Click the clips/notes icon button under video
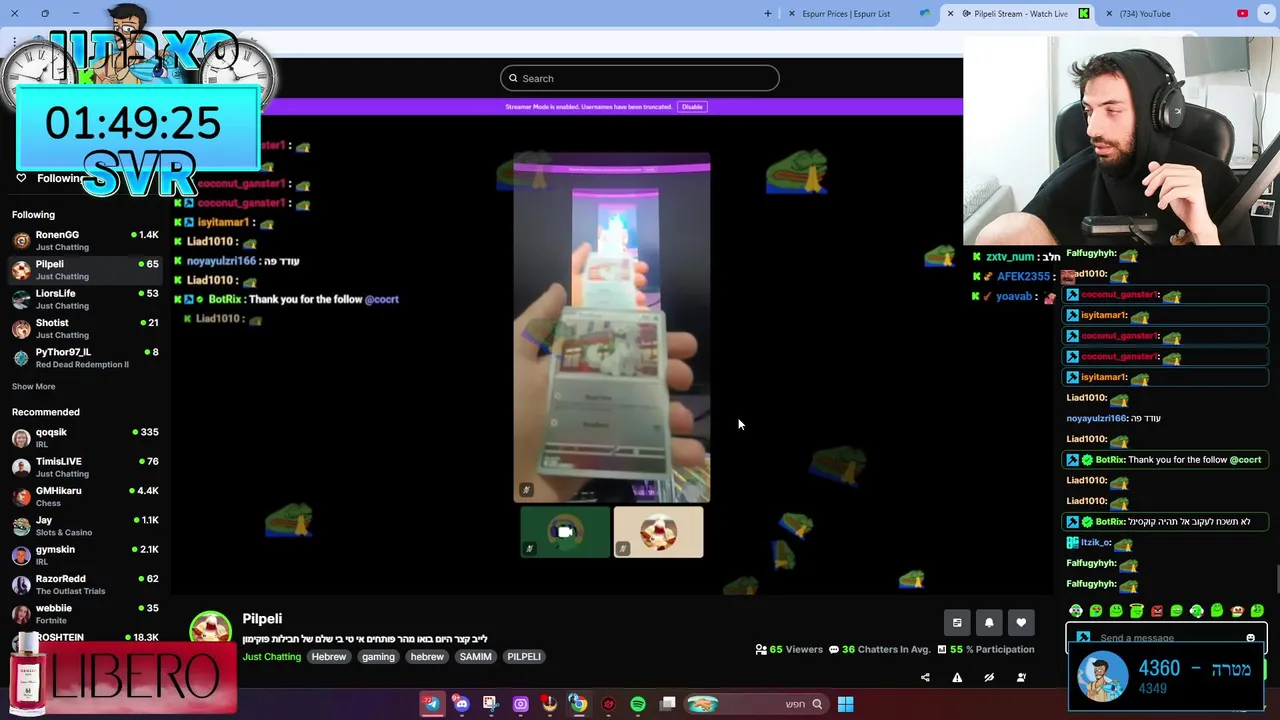The width and height of the screenshot is (1280, 720). 957,623
